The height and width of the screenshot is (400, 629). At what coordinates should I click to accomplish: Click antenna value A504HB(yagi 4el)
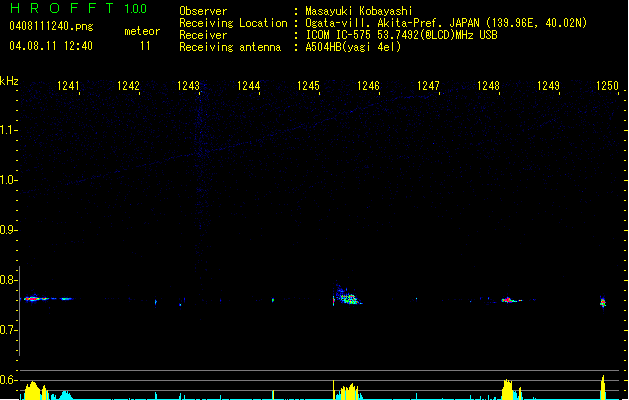click(353, 47)
